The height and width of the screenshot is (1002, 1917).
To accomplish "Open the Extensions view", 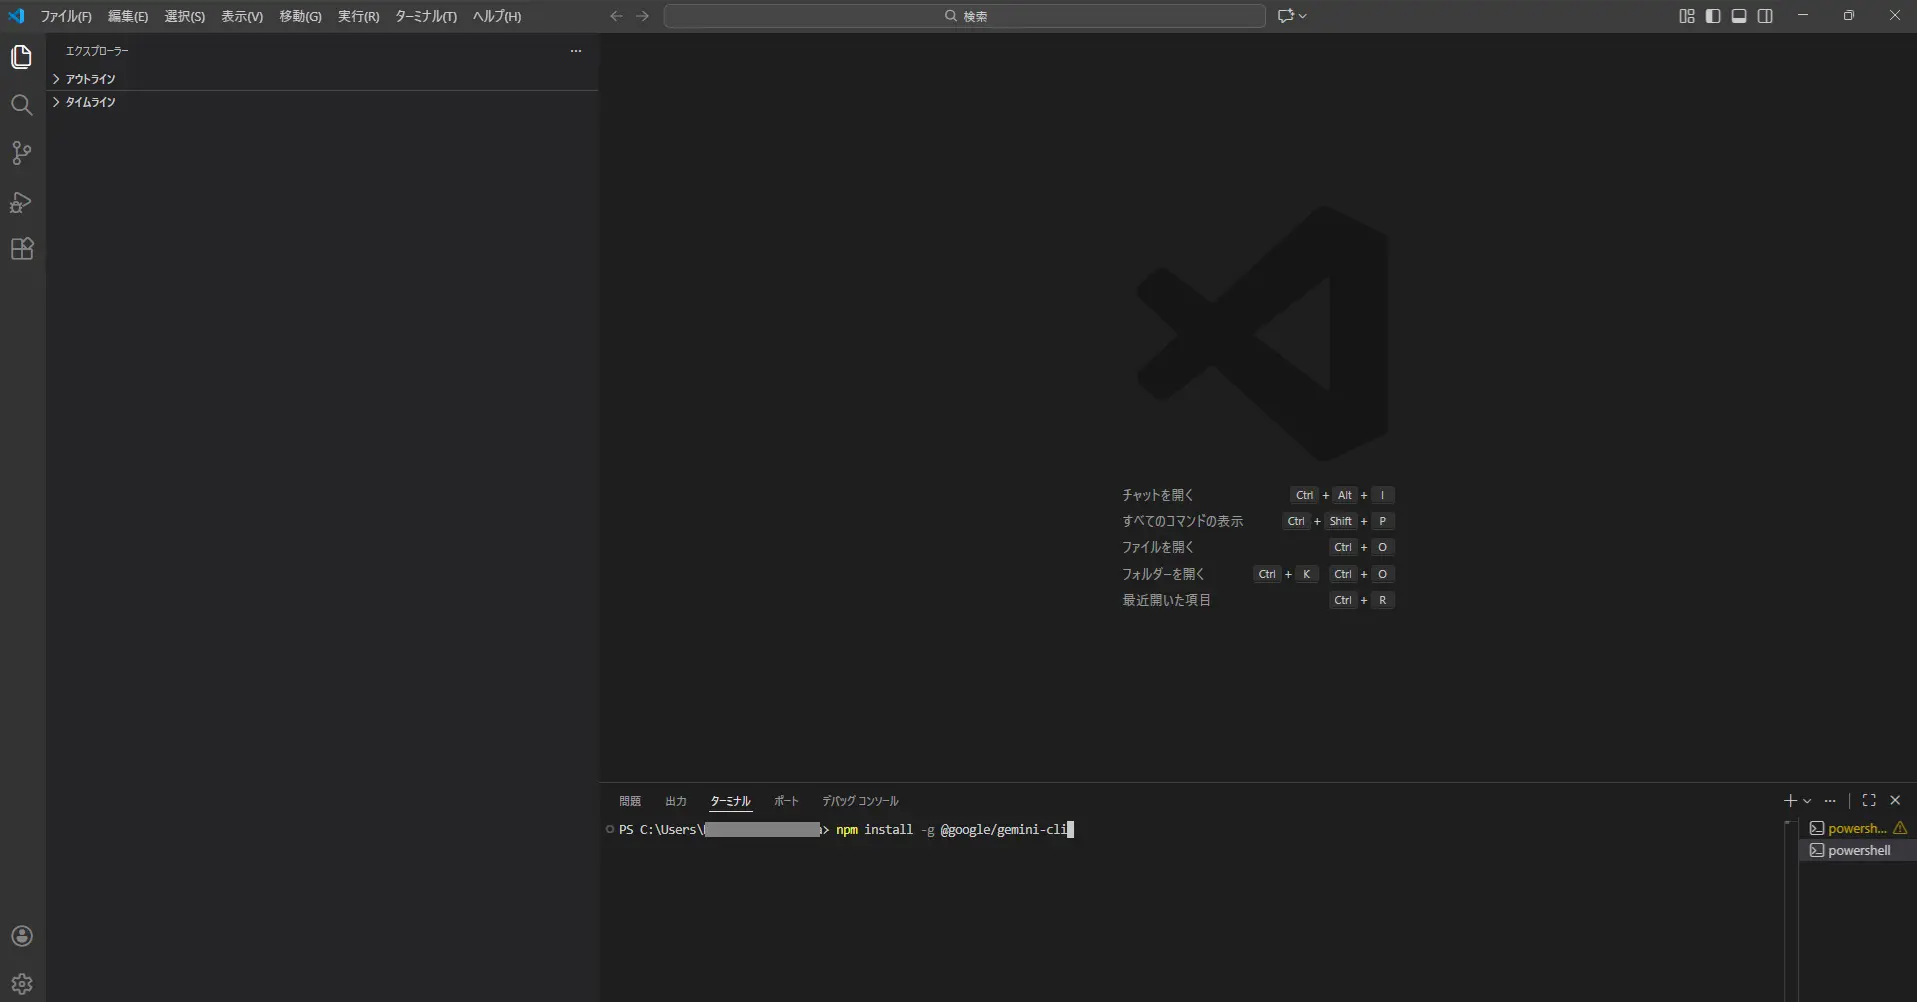I will (x=21, y=249).
